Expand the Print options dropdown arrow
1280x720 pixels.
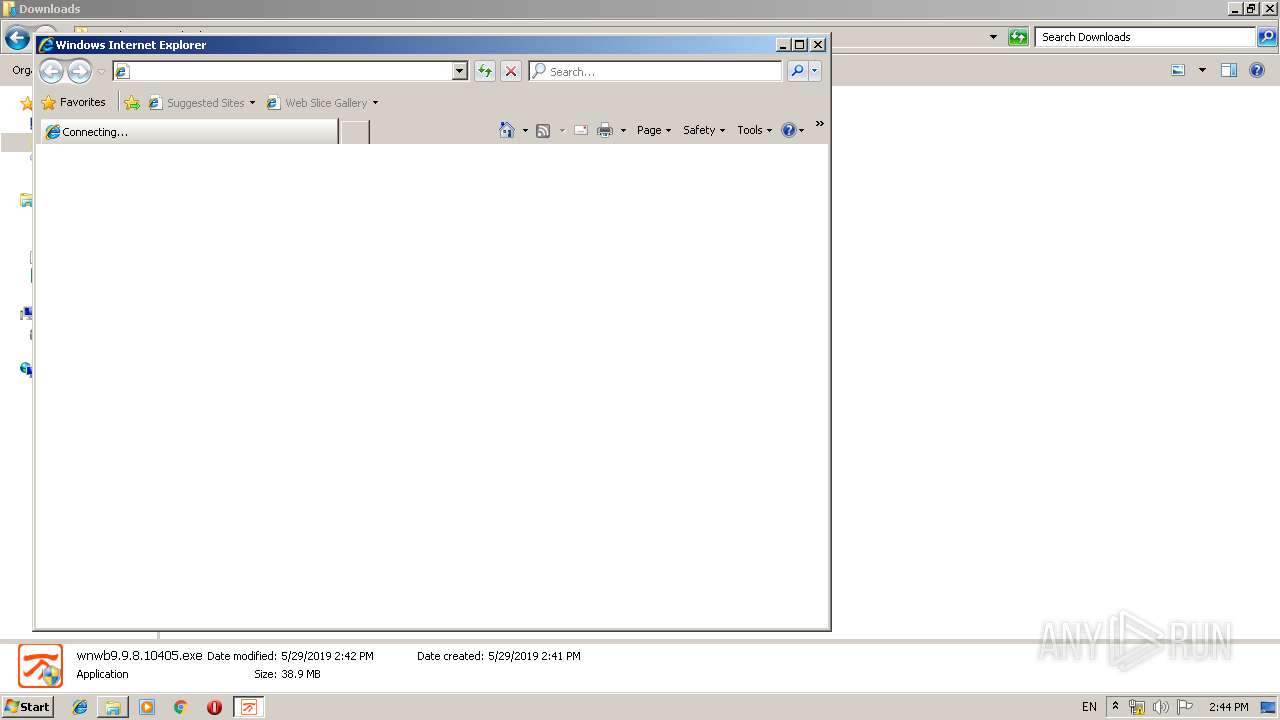tap(623, 130)
